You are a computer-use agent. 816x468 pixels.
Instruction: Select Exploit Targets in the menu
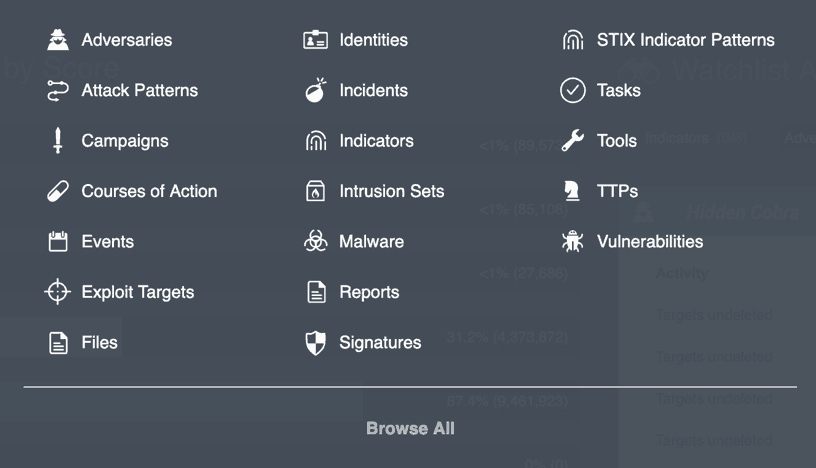coord(138,293)
